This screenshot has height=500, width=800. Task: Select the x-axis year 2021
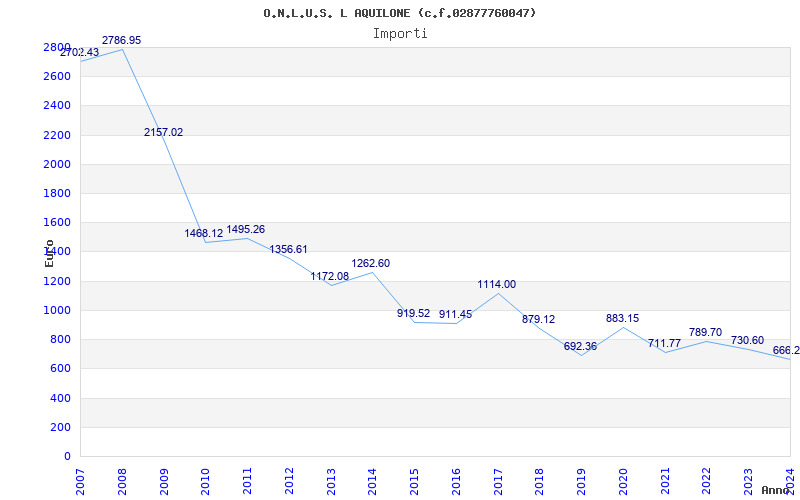point(665,482)
